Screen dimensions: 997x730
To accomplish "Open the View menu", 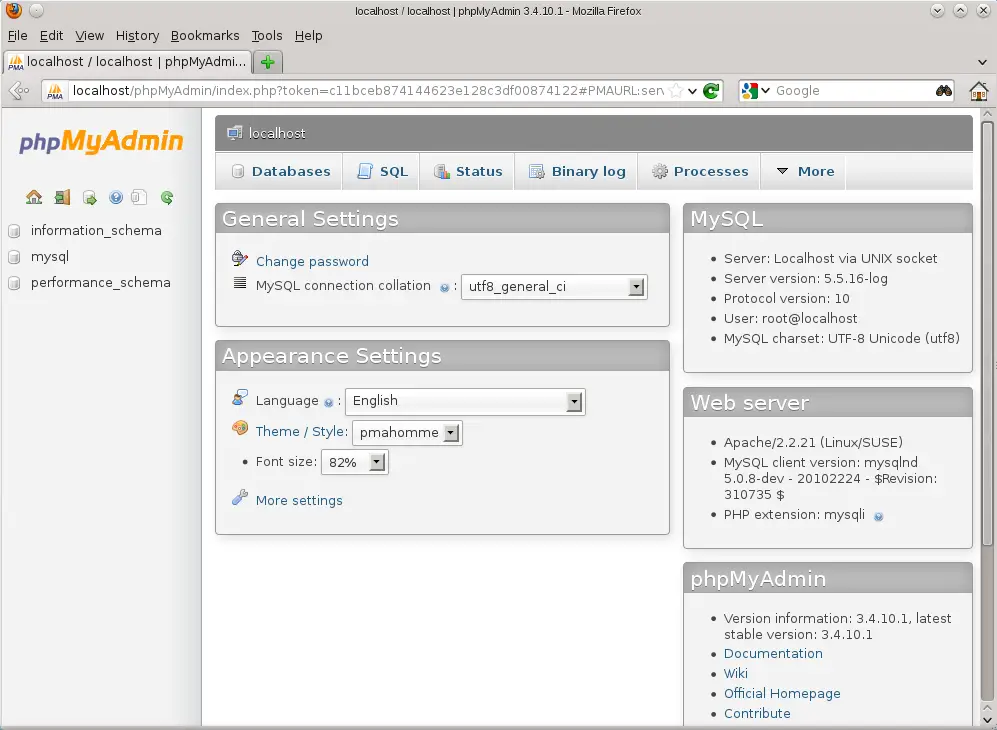I will (x=89, y=36).
